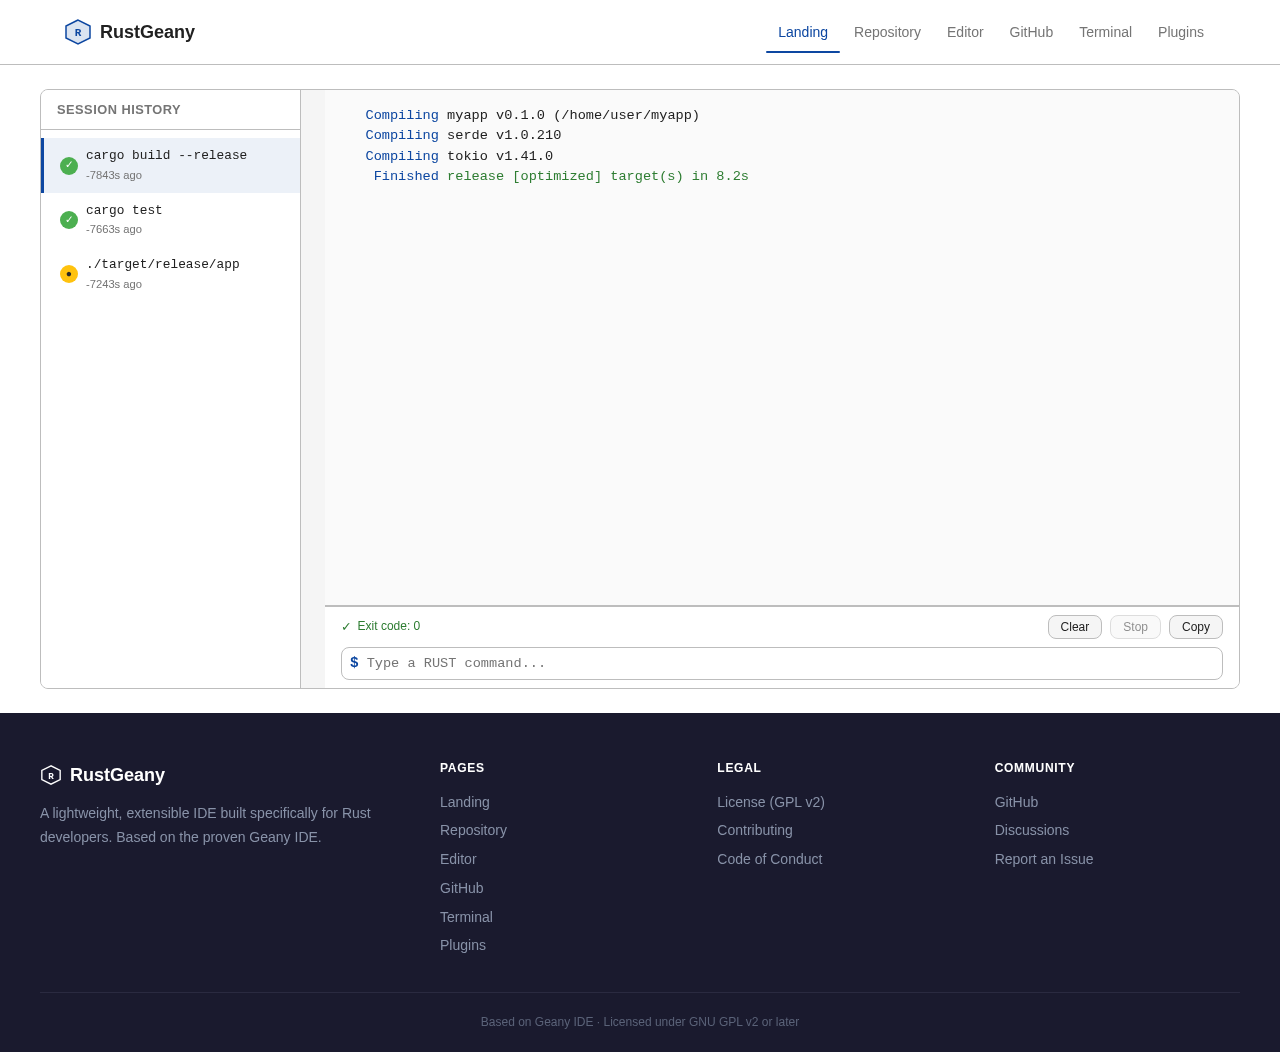The height and width of the screenshot is (1052, 1280).
Task: Click the '-7843s ago' timestamp
Action: coord(114,176)
